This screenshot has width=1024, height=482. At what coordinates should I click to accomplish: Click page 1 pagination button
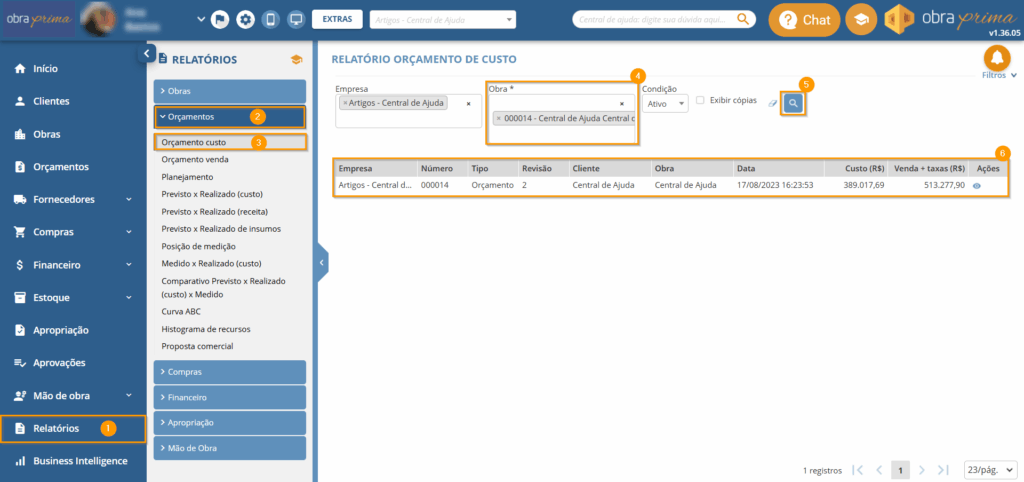tap(901, 470)
